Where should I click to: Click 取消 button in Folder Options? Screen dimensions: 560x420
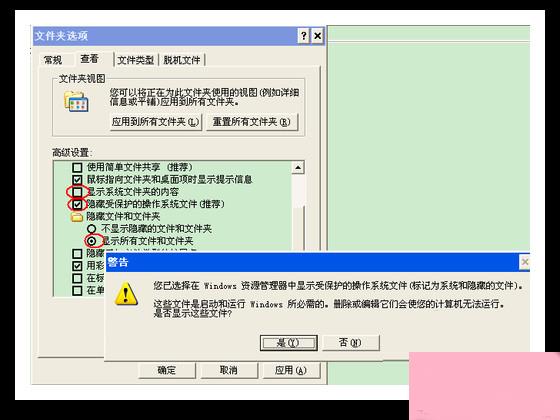point(229,370)
